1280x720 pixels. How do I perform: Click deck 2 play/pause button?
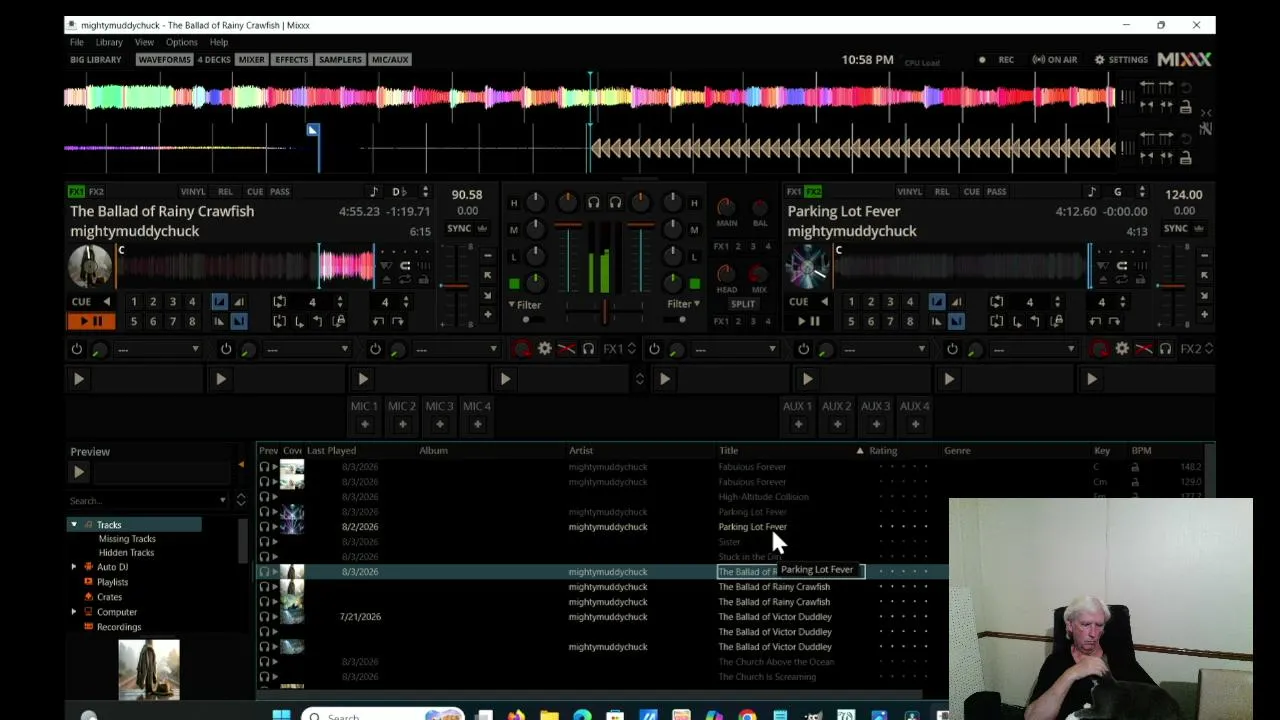(808, 321)
